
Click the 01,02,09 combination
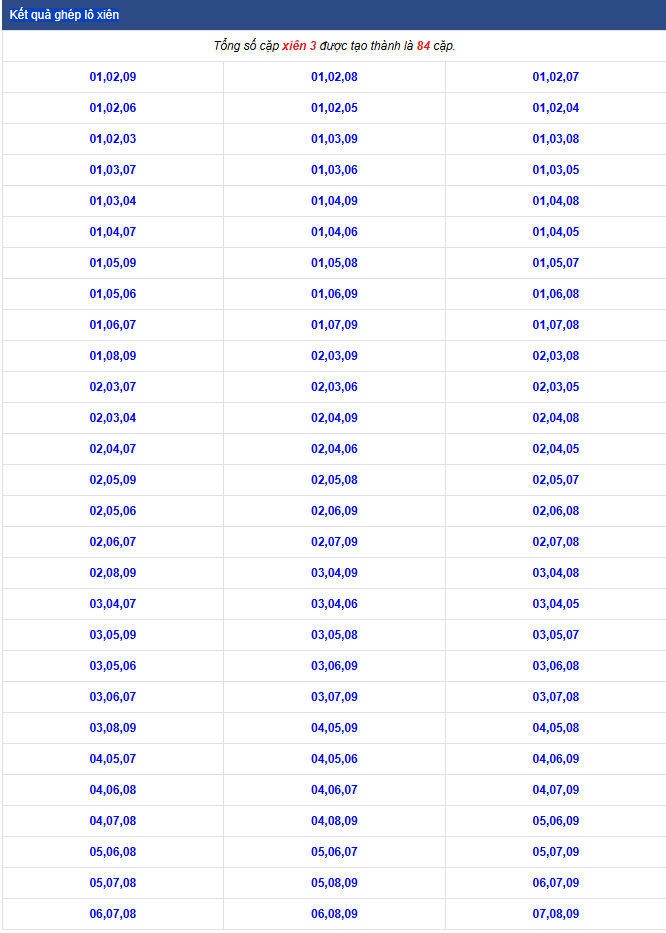click(x=113, y=77)
